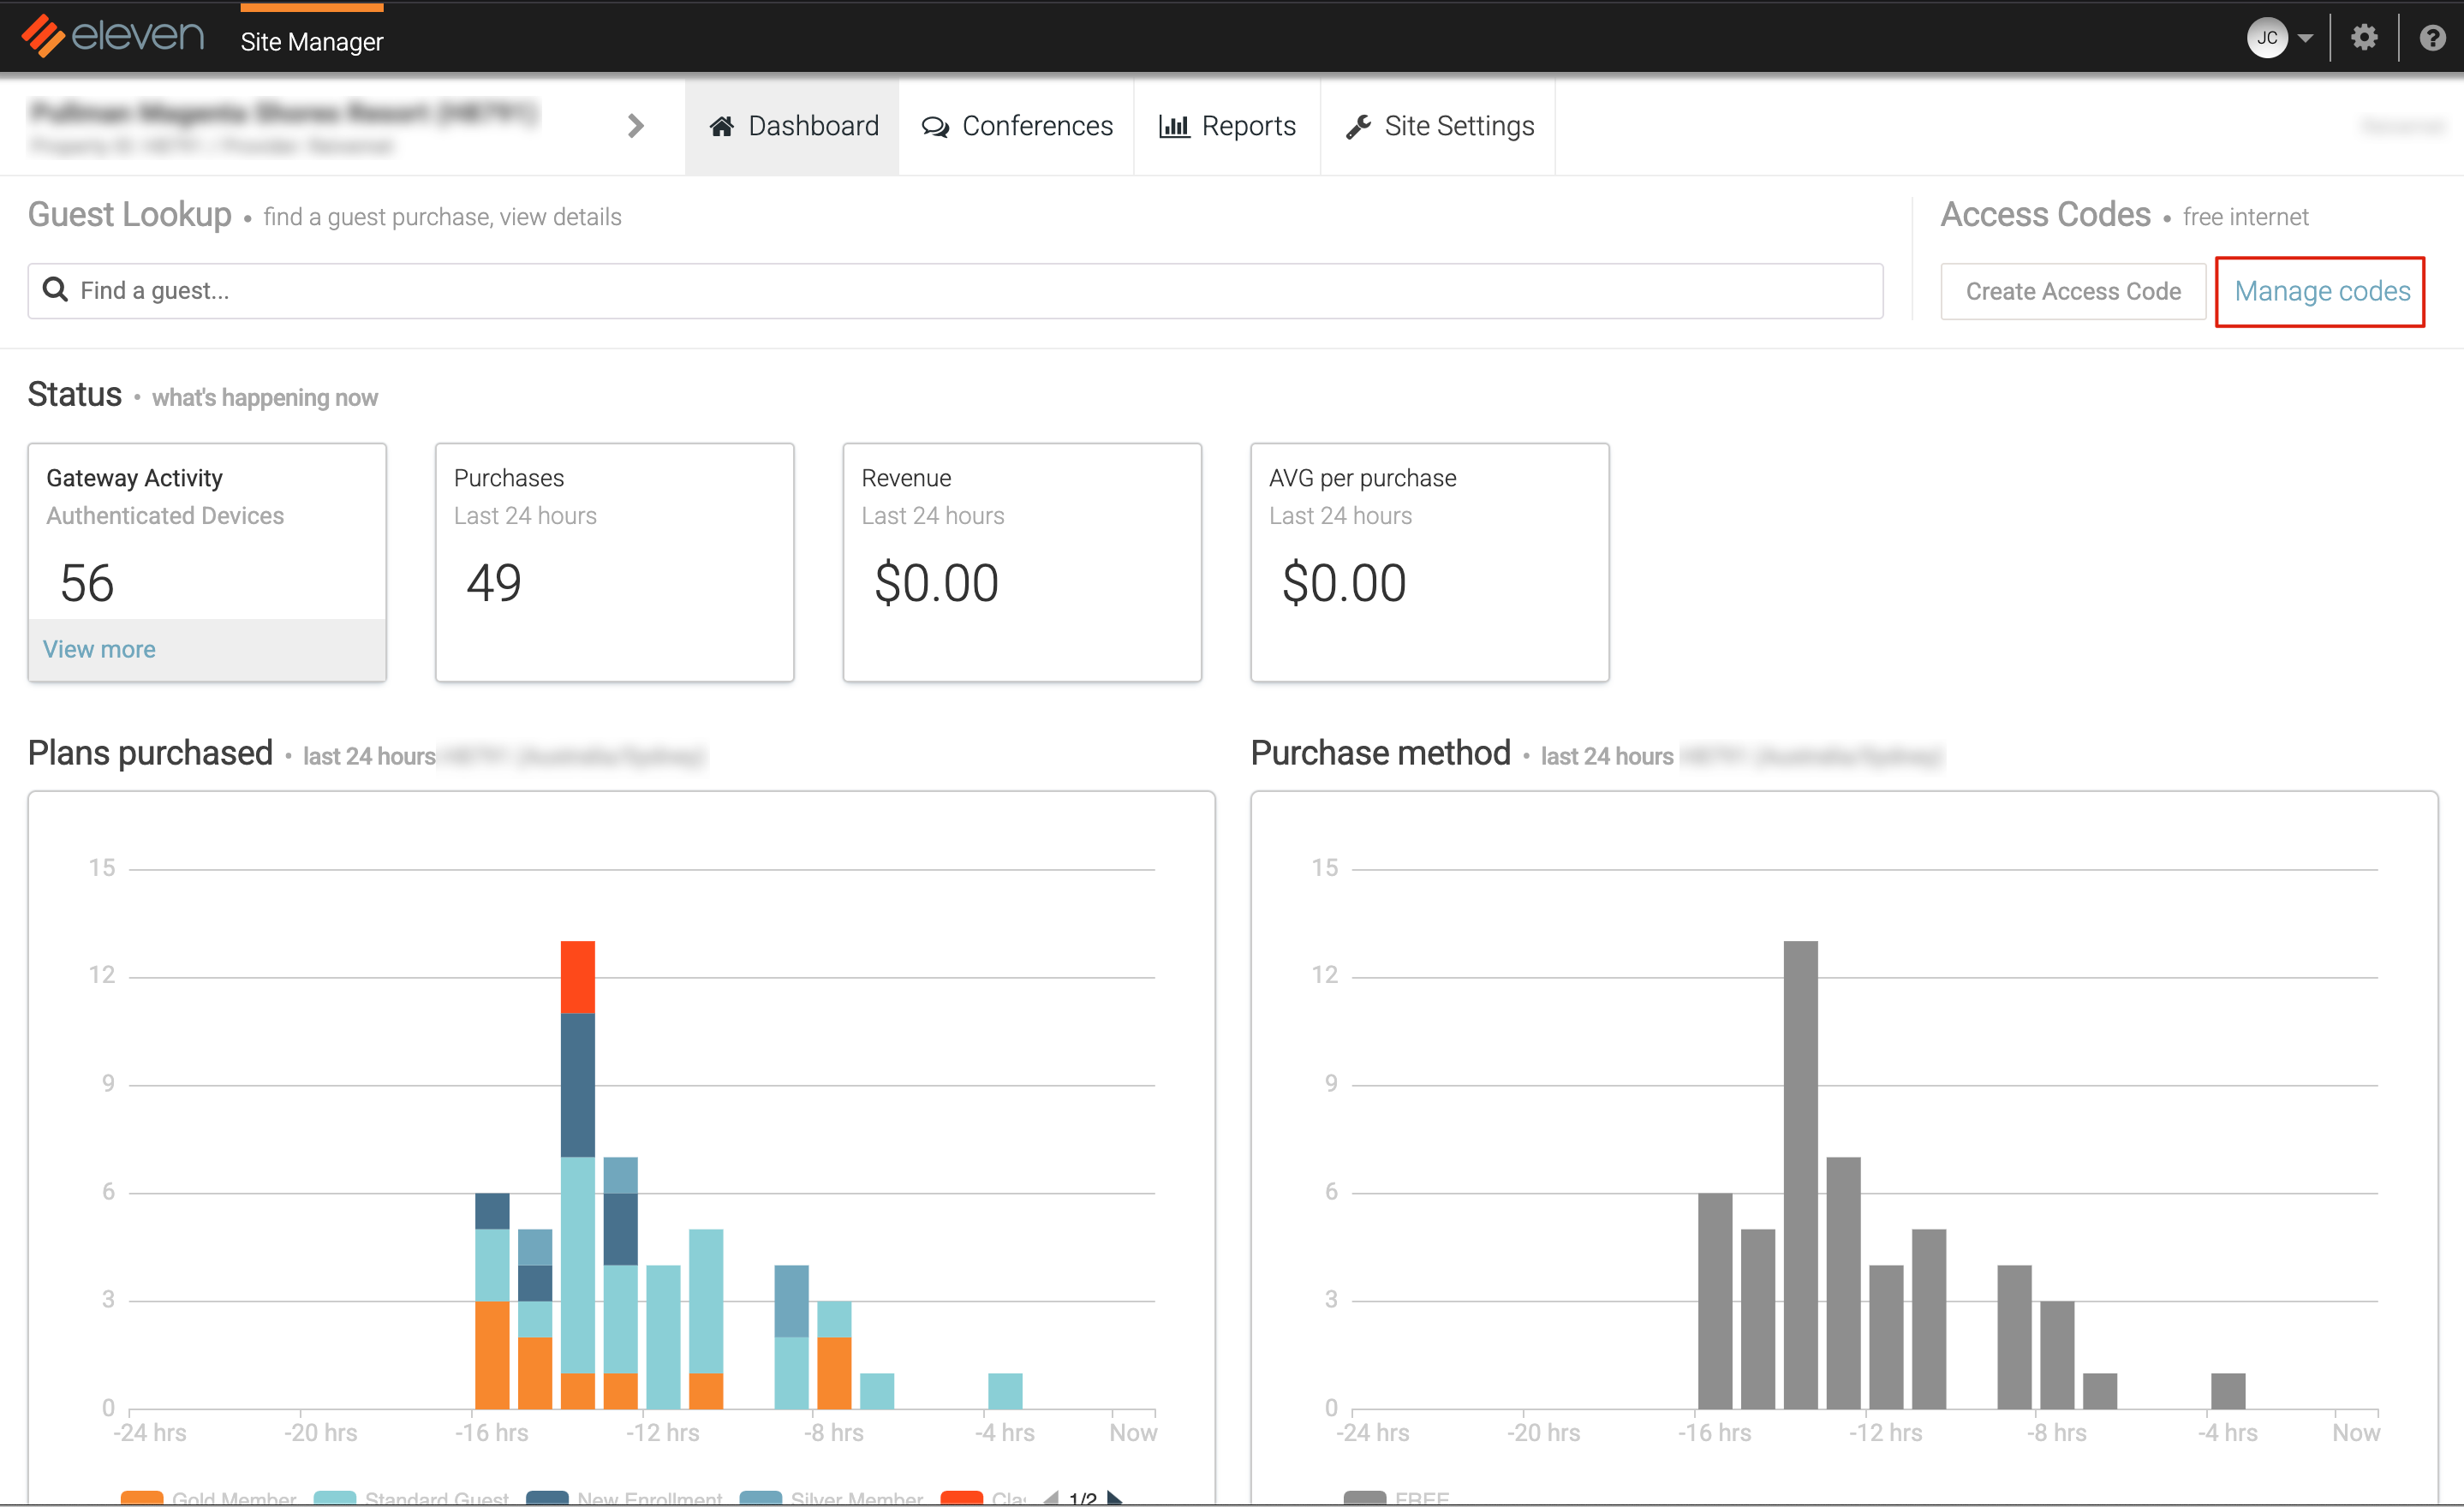2464x1507 pixels.
Task: Click the AVG per purchase $0.00 value
Action: pyautogui.click(x=1344, y=583)
